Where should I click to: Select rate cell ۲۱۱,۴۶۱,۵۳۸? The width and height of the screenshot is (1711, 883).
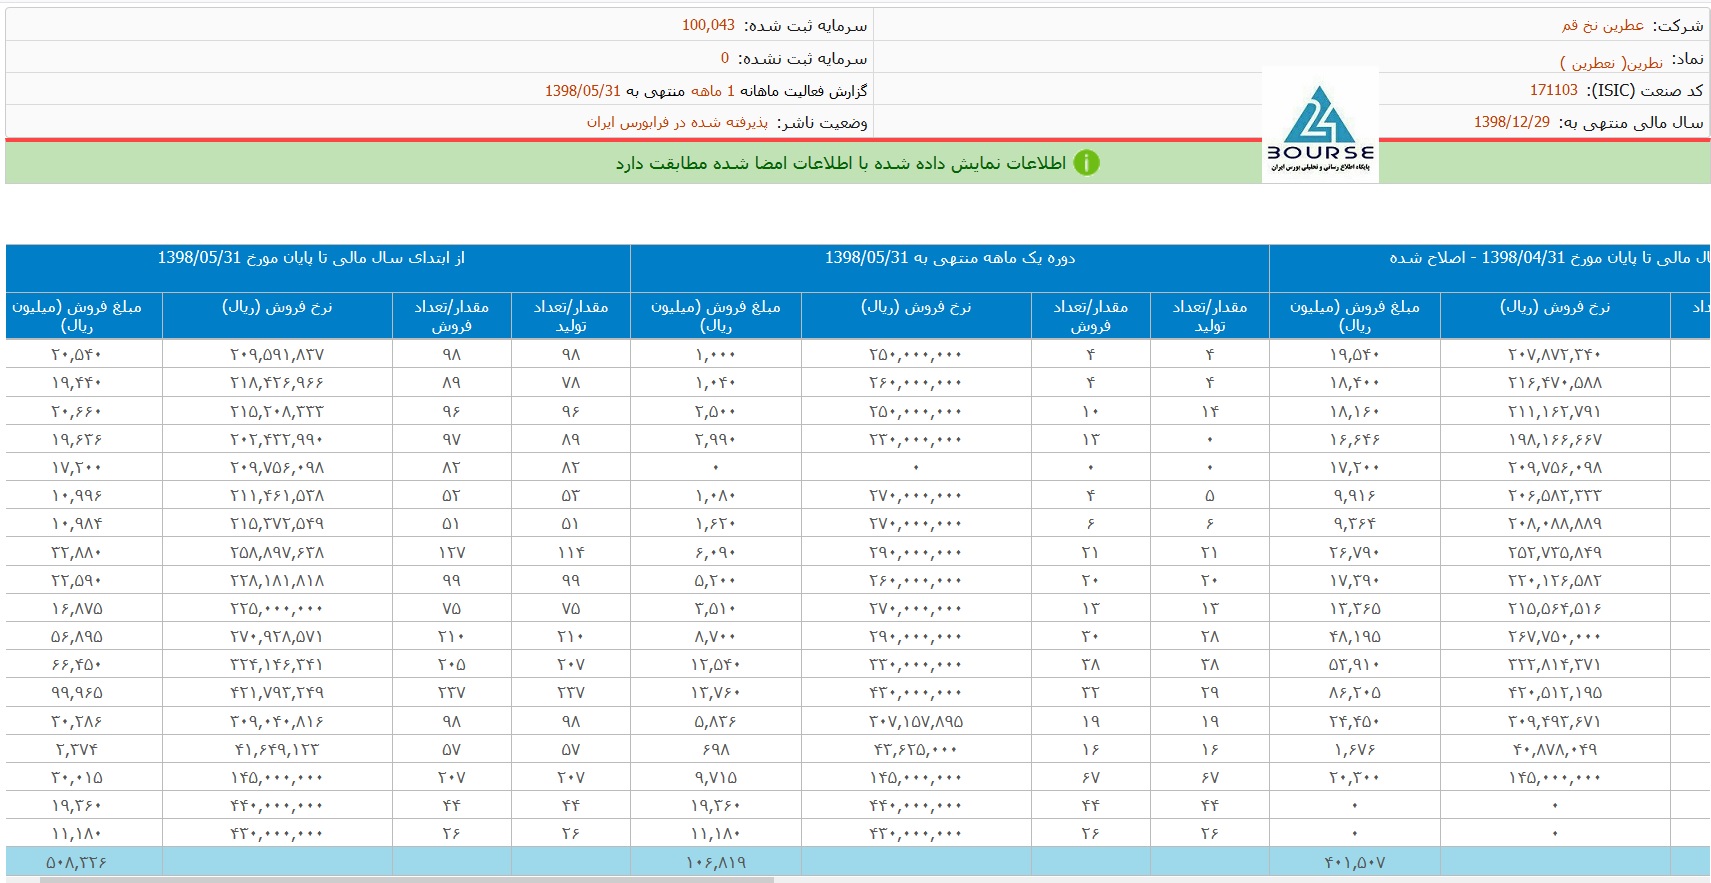coord(277,495)
